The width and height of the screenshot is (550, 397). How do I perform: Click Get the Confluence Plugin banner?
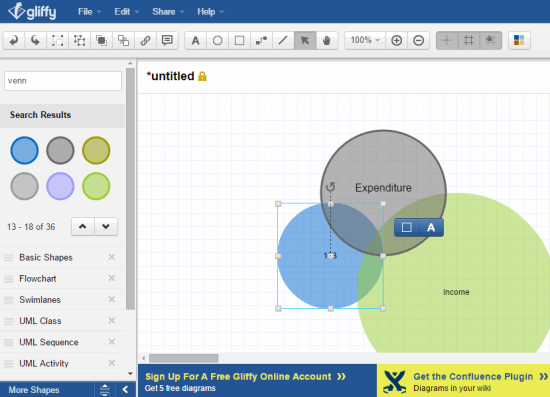click(463, 381)
